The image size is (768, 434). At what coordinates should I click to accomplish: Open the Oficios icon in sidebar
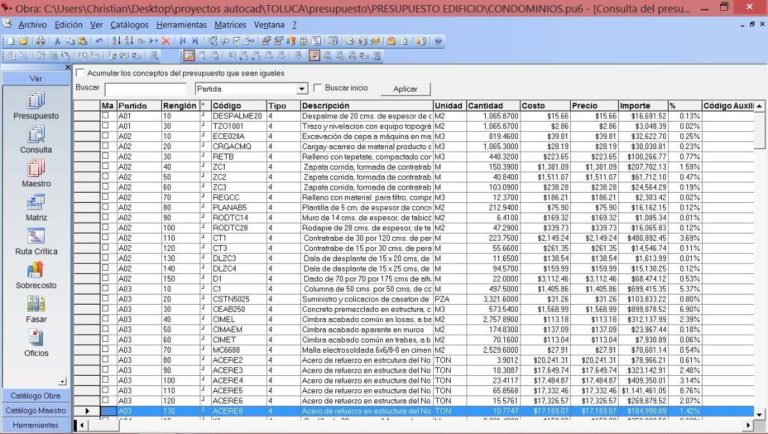point(36,338)
